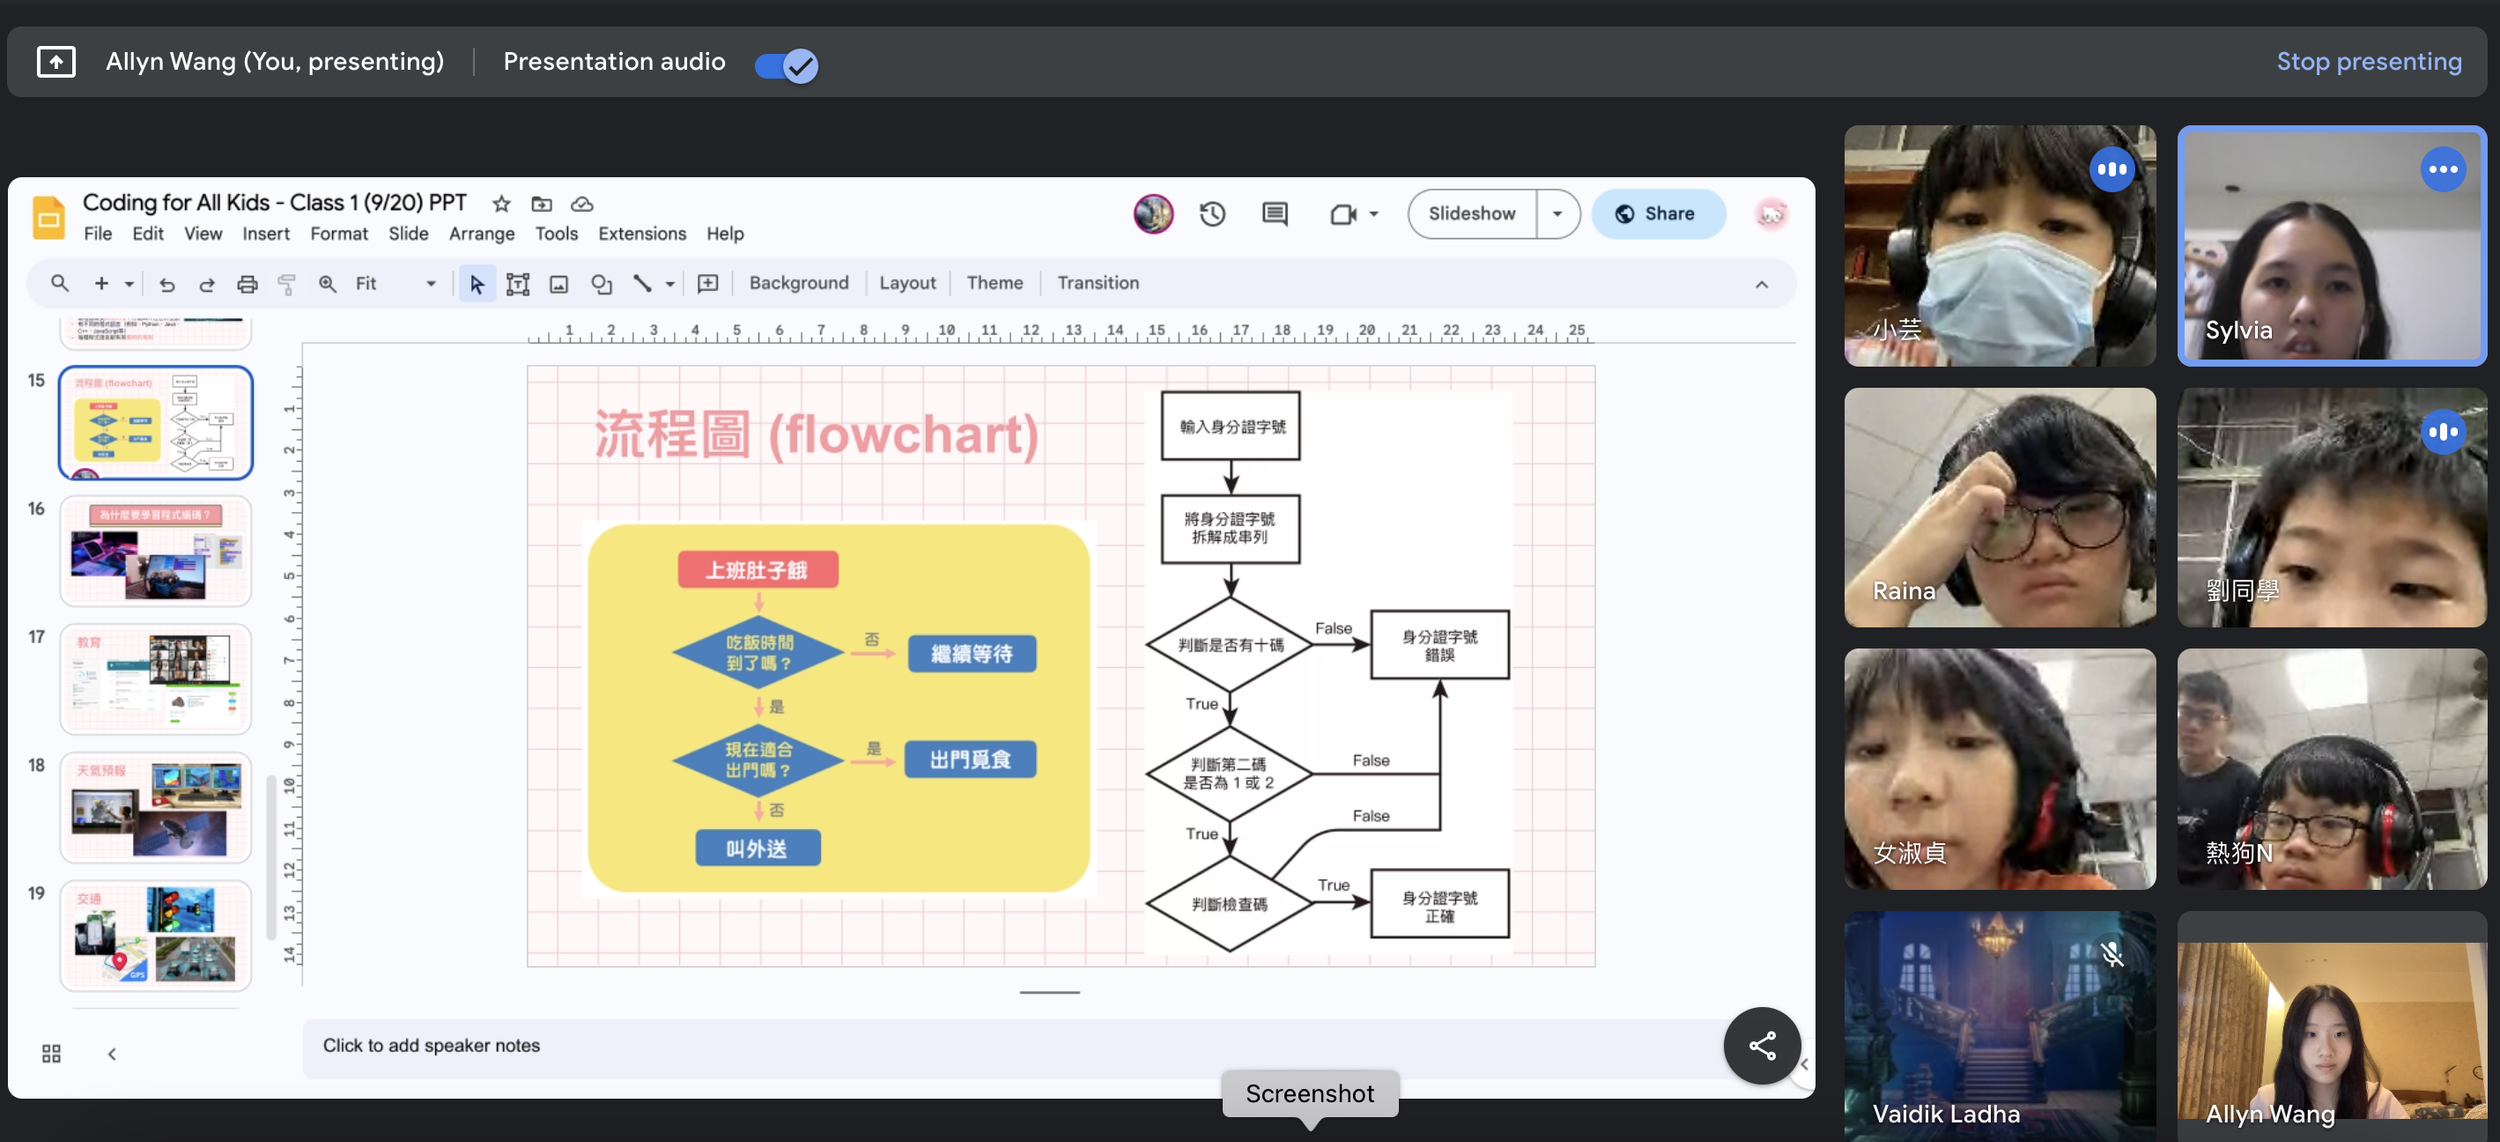Open the Extensions menu
Screen dimensions: 2500x1142
(x=642, y=233)
